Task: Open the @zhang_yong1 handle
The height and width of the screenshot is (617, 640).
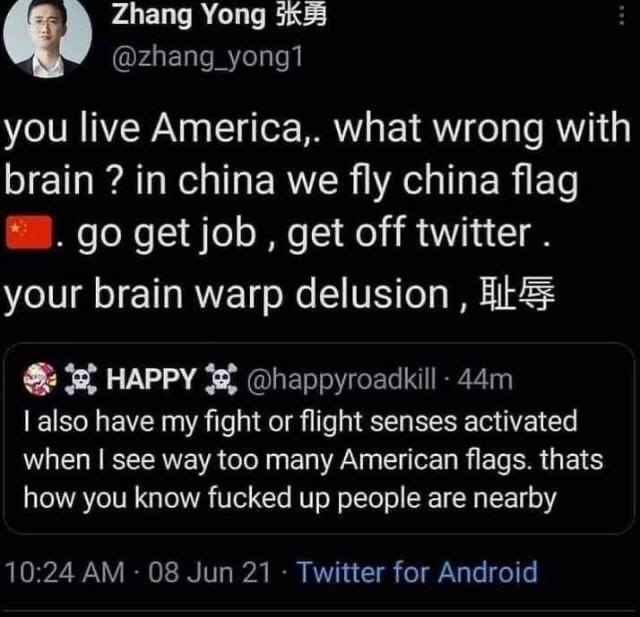Action: point(207,58)
